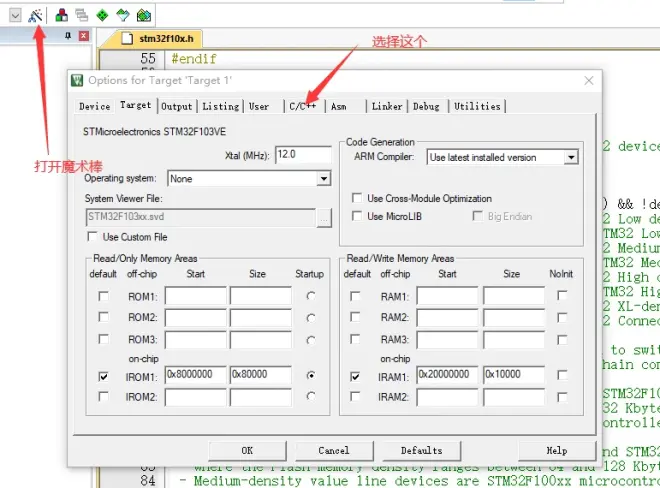Toggle the IRAM1 NoInit checkbox
The height and width of the screenshot is (488, 660).
coord(562,374)
